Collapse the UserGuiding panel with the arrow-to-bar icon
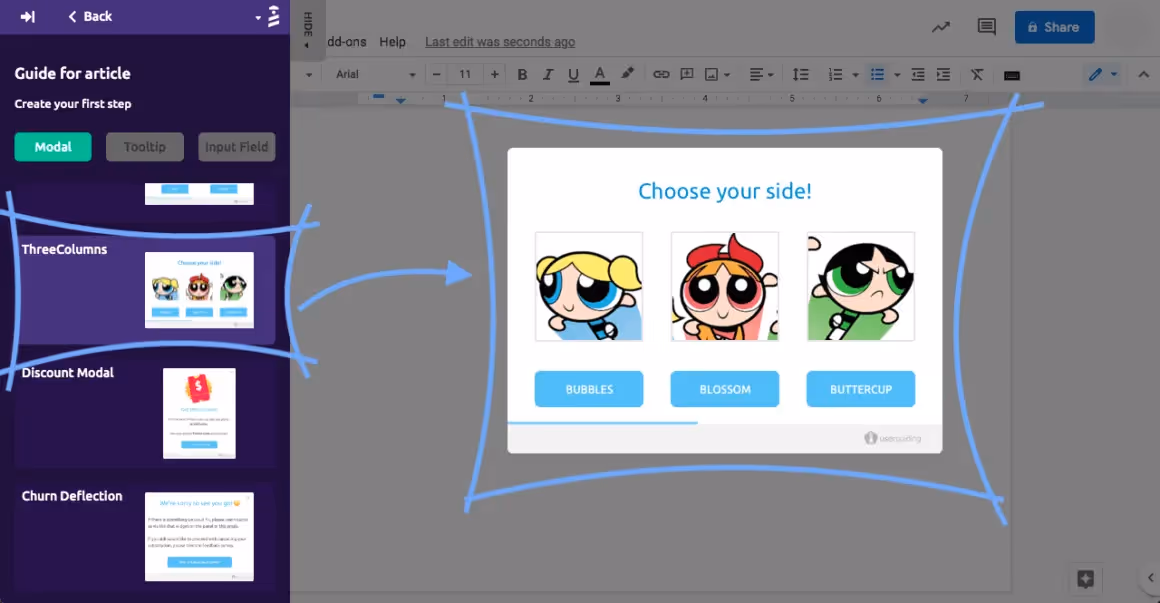Screen dimensions: 1160x603 pos(27,16)
